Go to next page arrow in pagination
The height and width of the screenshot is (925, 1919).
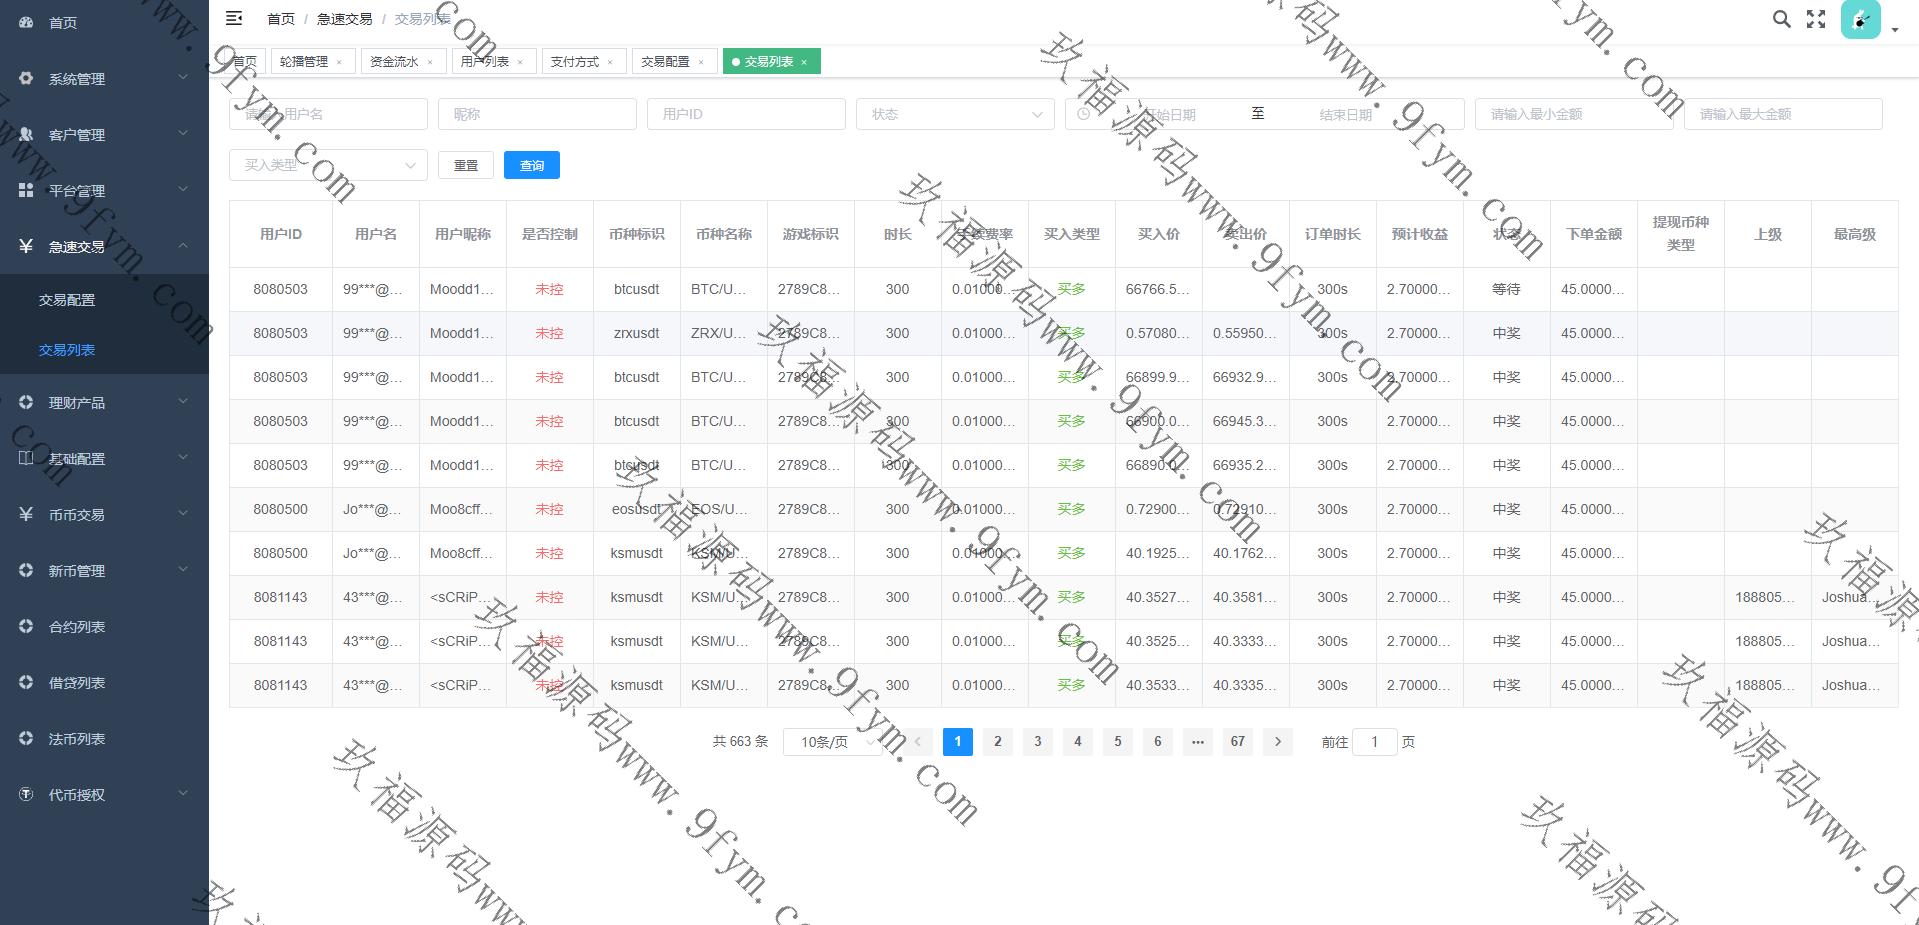tap(1277, 741)
